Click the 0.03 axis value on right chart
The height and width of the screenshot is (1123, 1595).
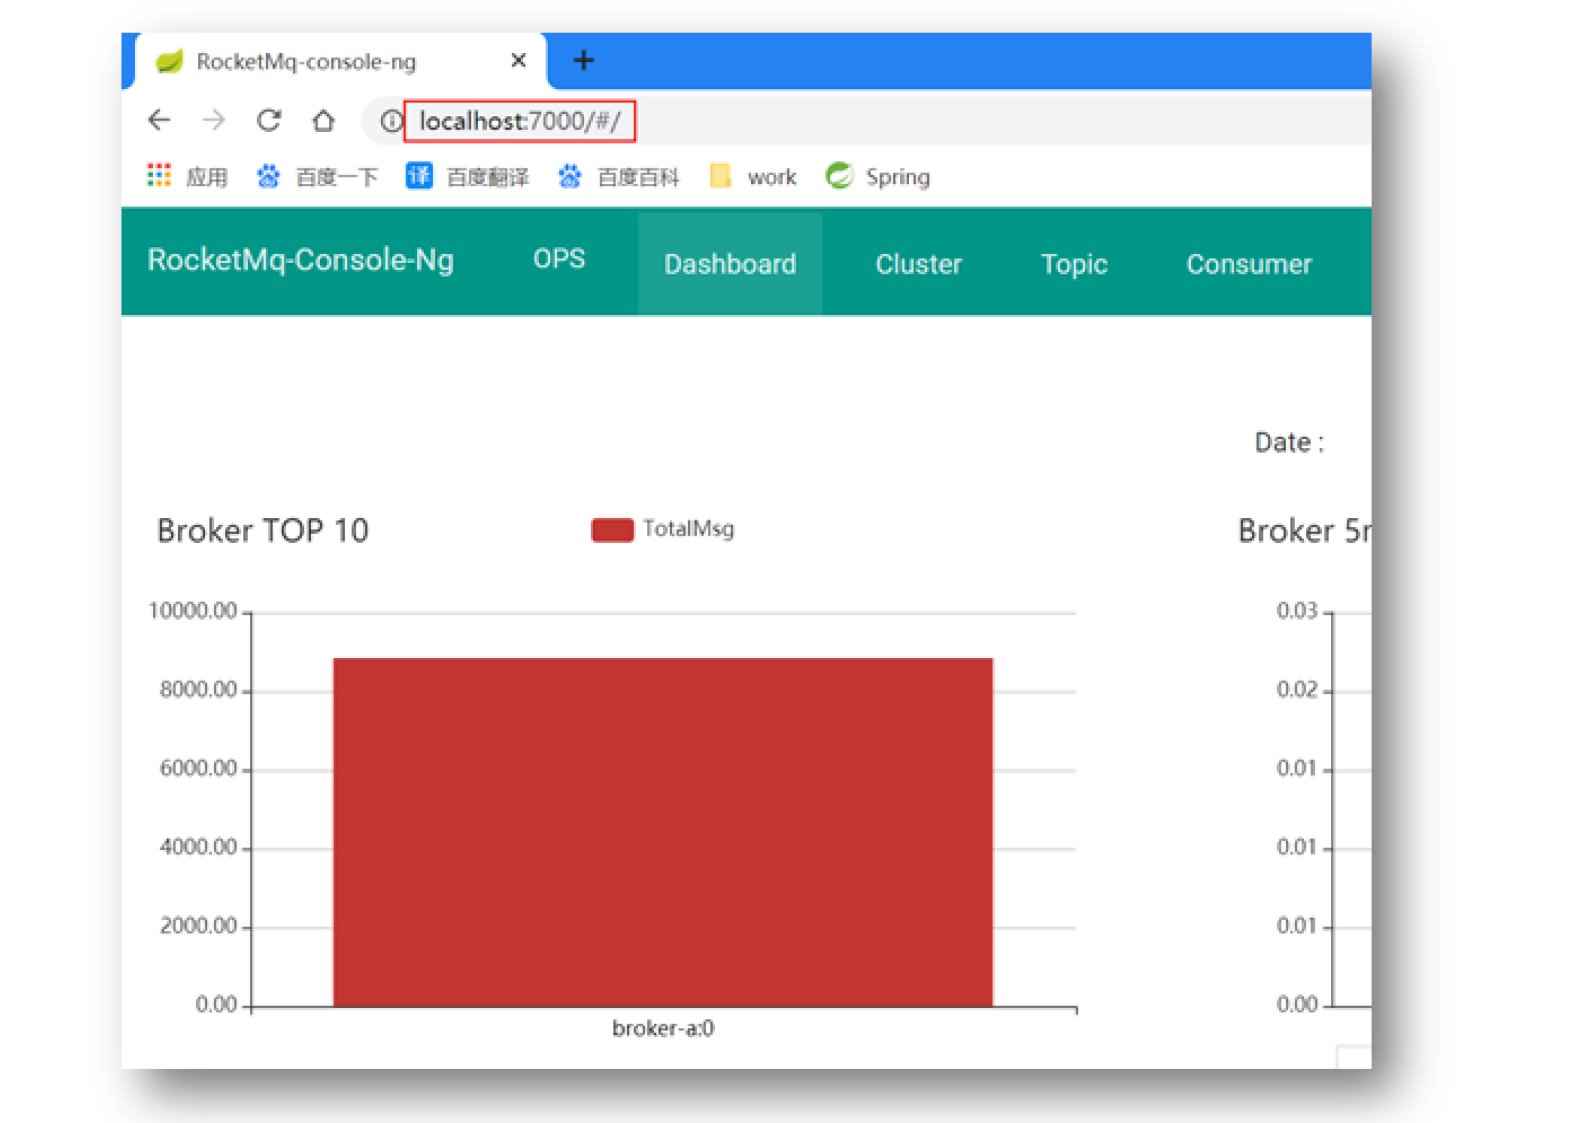(x=1297, y=610)
